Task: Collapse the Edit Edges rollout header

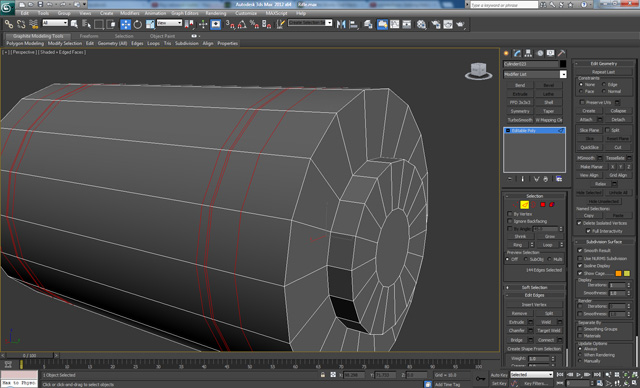Action: [x=534, y=295]
